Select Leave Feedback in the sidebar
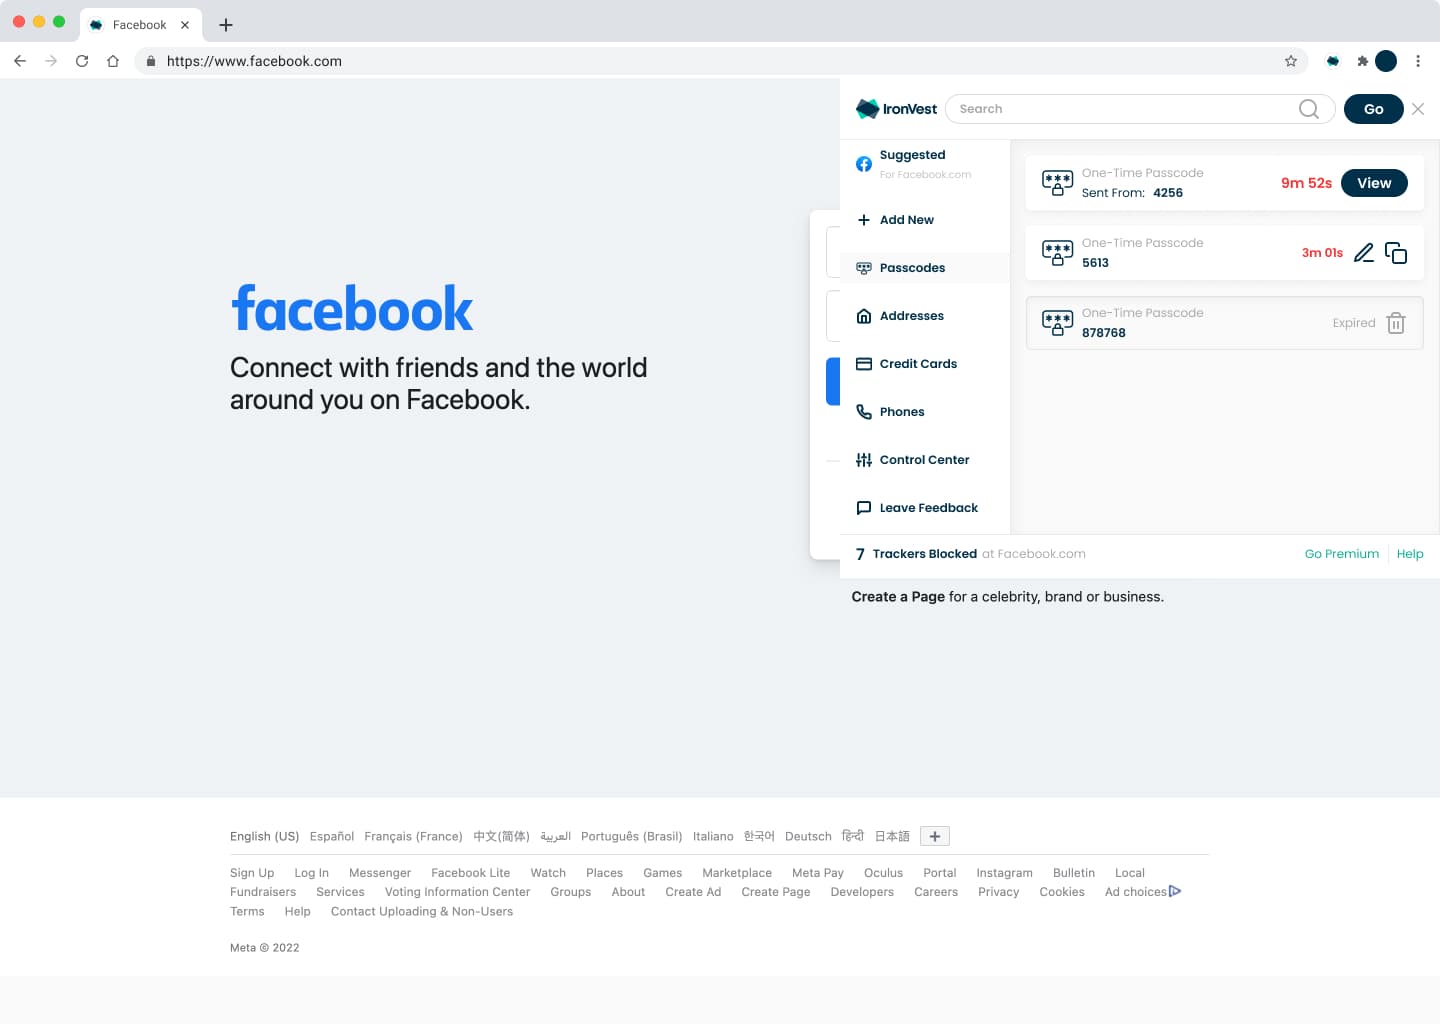The height and width of the screenshot is (1024, 1440). click(925, 508)
